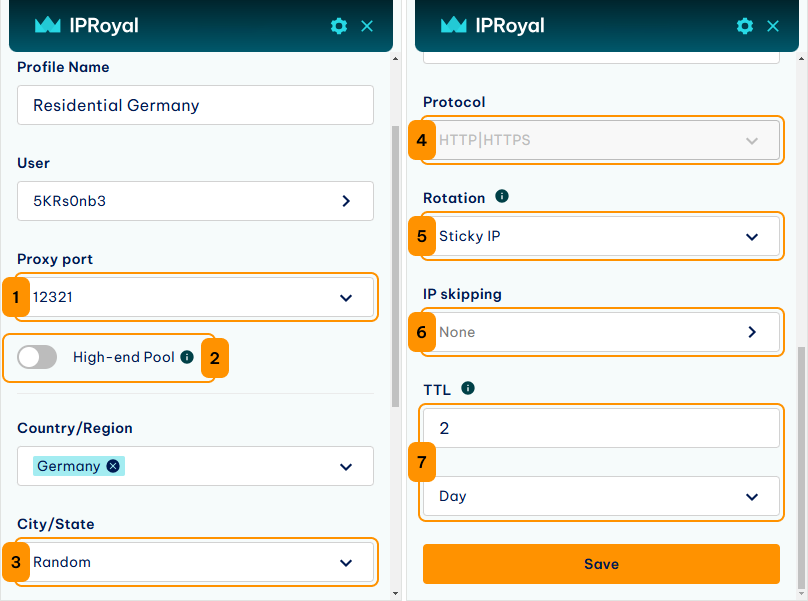Open the City/State Random dropdown

[195, 562]
